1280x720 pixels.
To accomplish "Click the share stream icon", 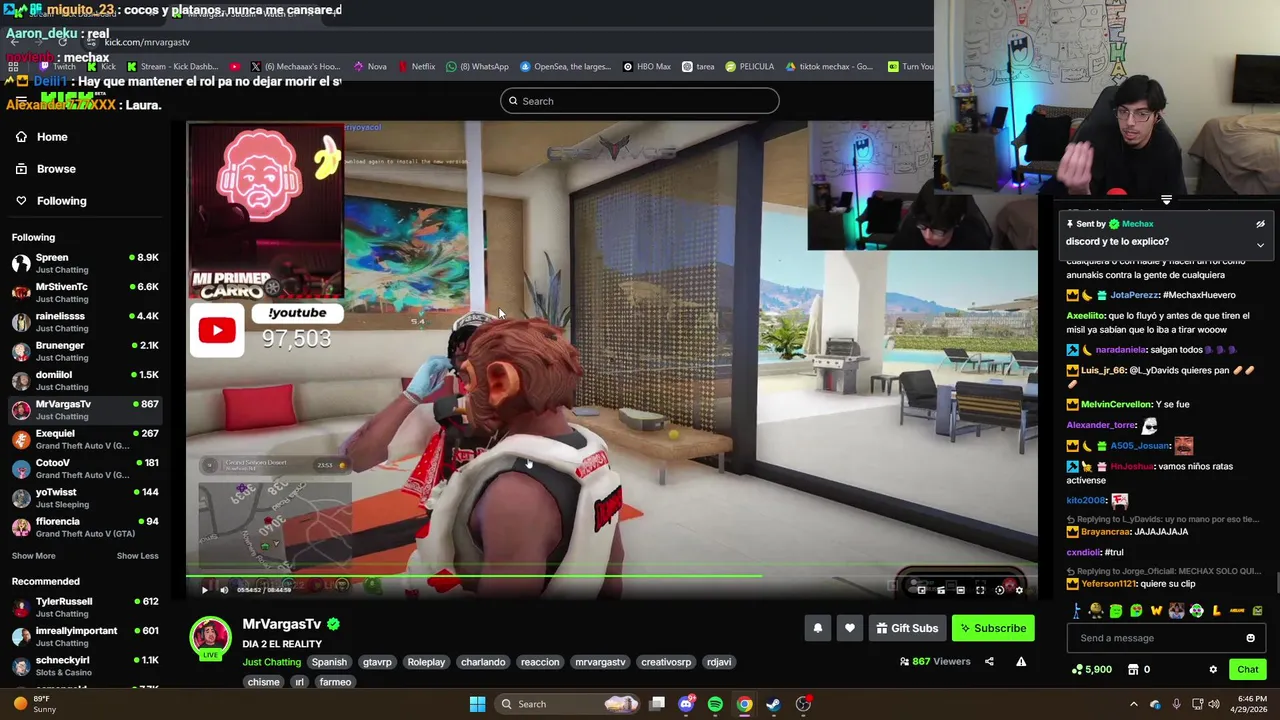I will (x=989, y=662).
